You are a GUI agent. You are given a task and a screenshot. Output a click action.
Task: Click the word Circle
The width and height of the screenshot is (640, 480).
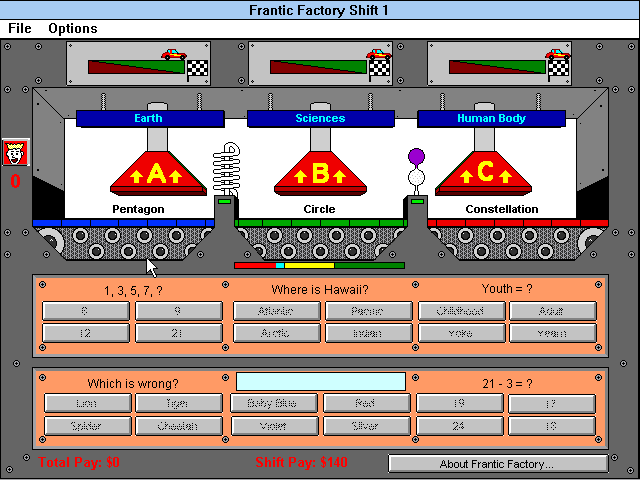click(319, 209)
